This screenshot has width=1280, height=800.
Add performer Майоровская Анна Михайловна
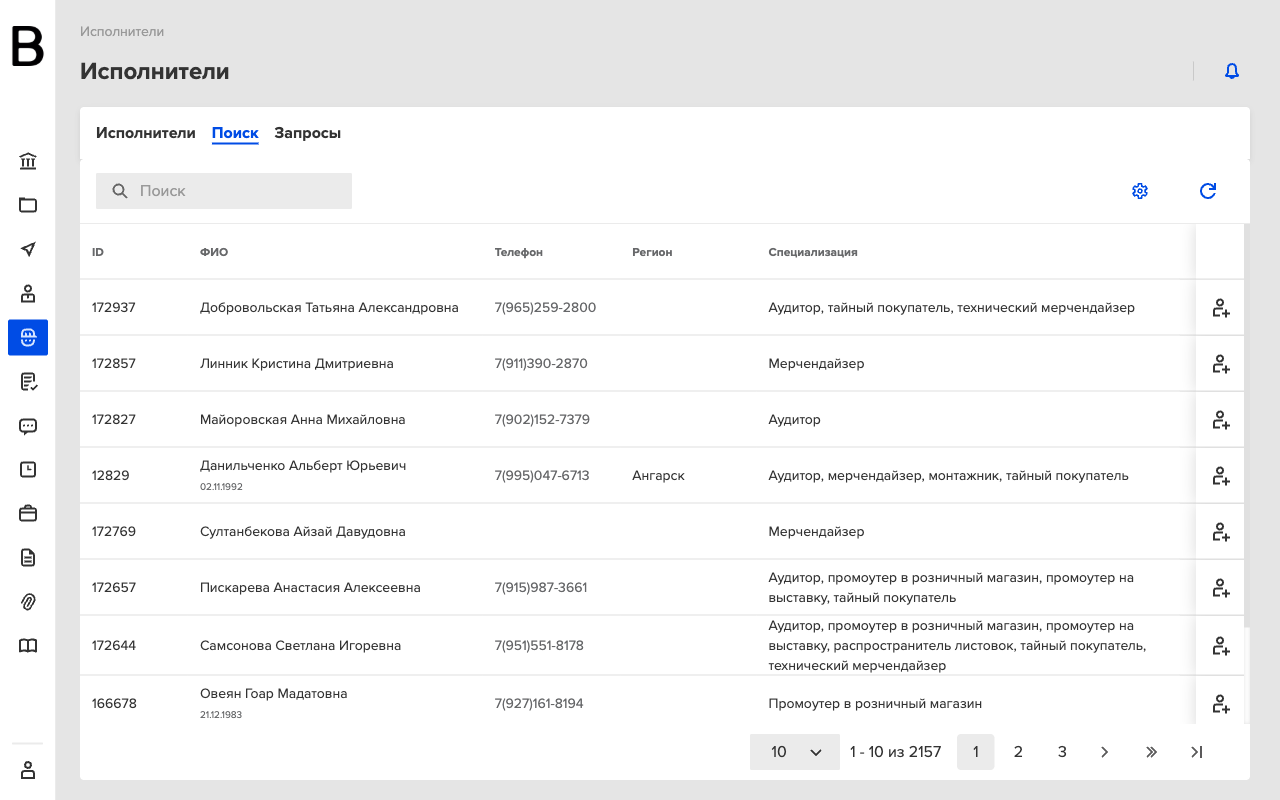tap(1220, 420)
